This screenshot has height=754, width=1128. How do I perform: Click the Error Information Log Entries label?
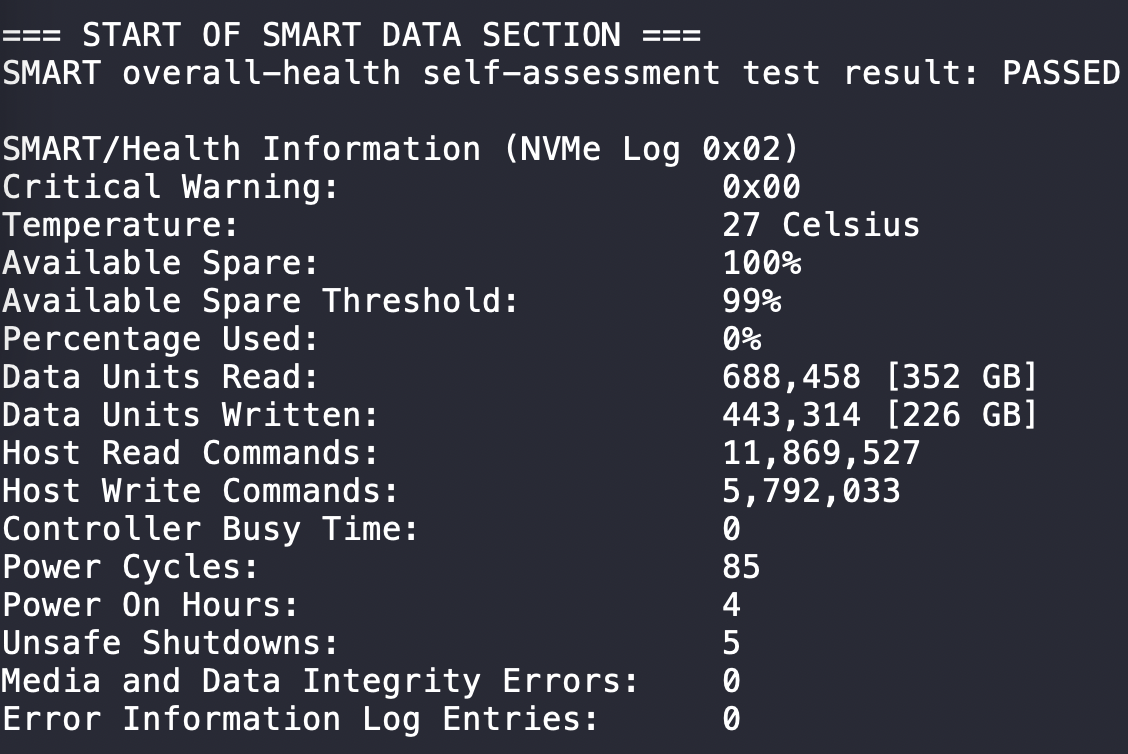[x=300, y=719]
